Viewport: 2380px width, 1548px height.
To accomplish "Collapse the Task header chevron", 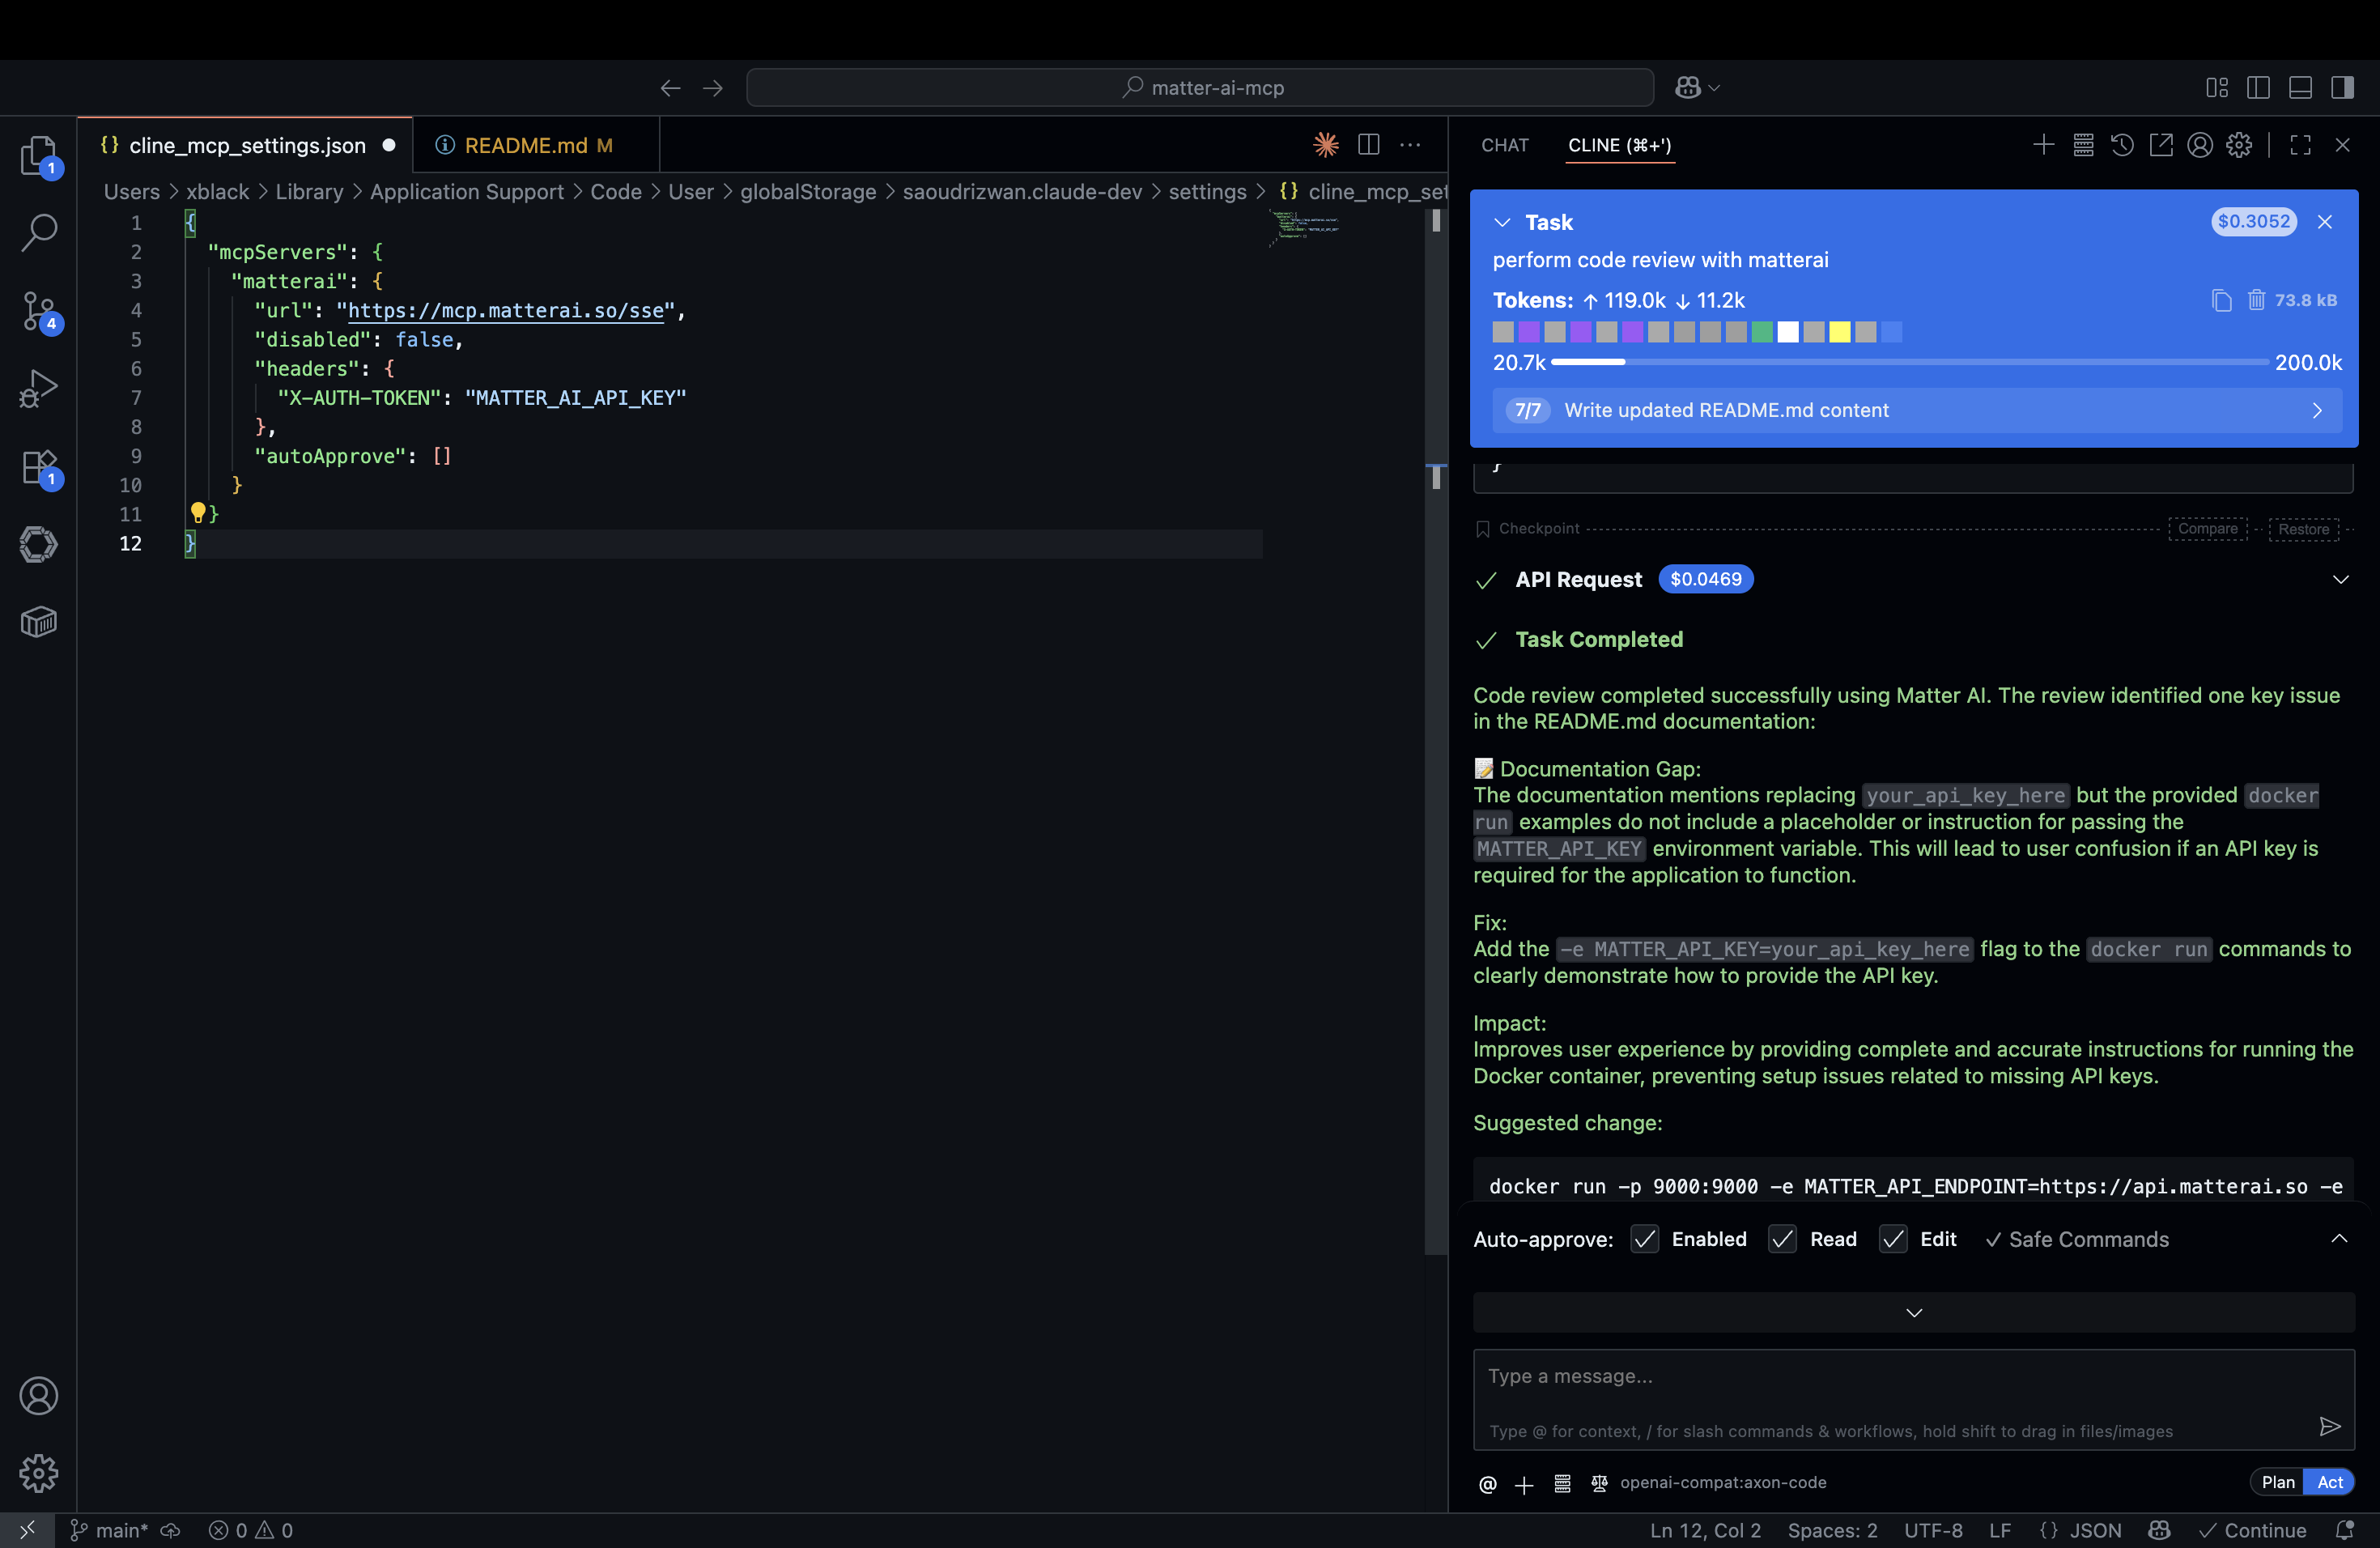I will (x=1502, y=222).
